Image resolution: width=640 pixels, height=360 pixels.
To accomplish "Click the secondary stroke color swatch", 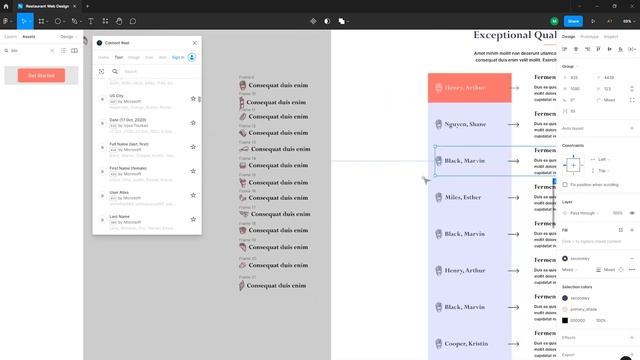I will (x=565, y=258).
